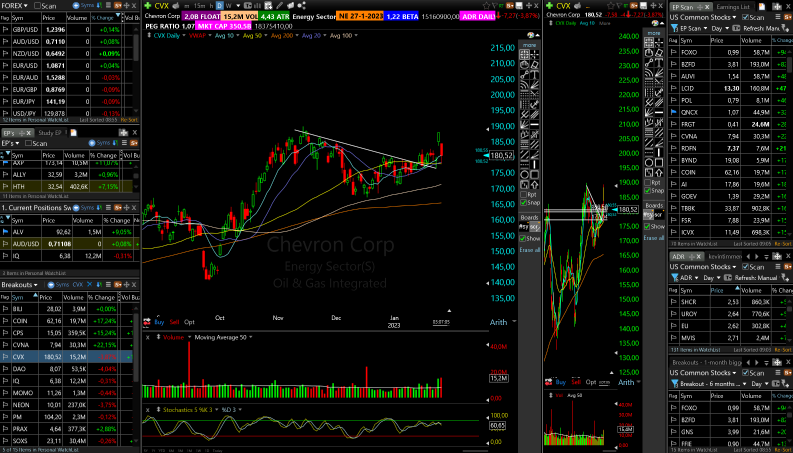Select the crosshair tool in main palette

(535, 55)
